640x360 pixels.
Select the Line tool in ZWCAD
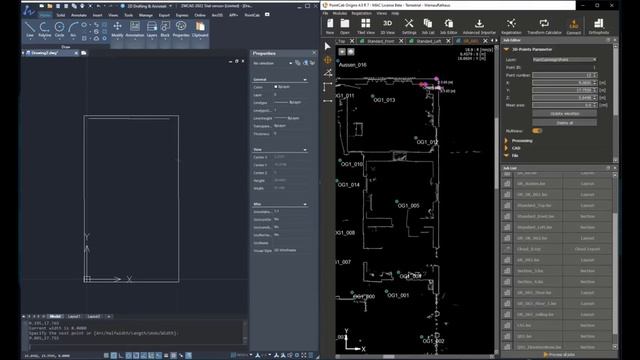pyautogui.click(x=30, y=30)
